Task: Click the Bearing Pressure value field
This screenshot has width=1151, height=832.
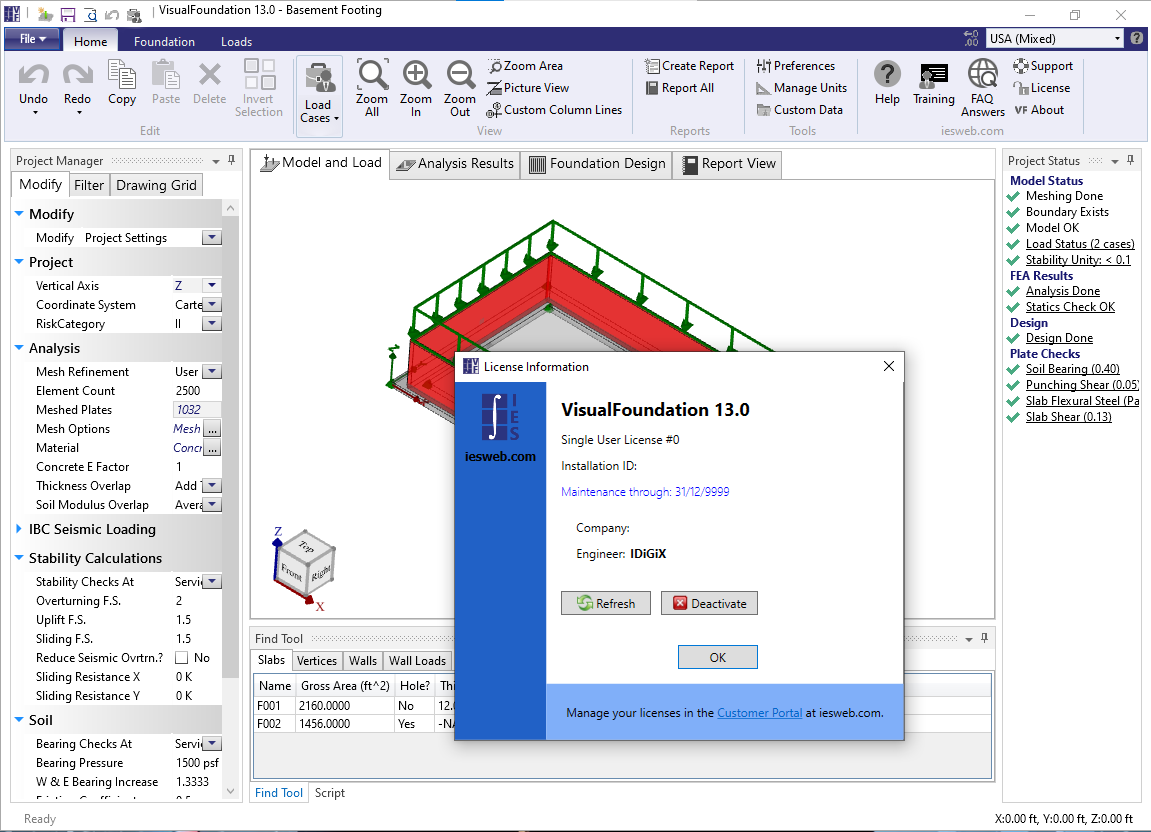Action: (x=197, y=763)
